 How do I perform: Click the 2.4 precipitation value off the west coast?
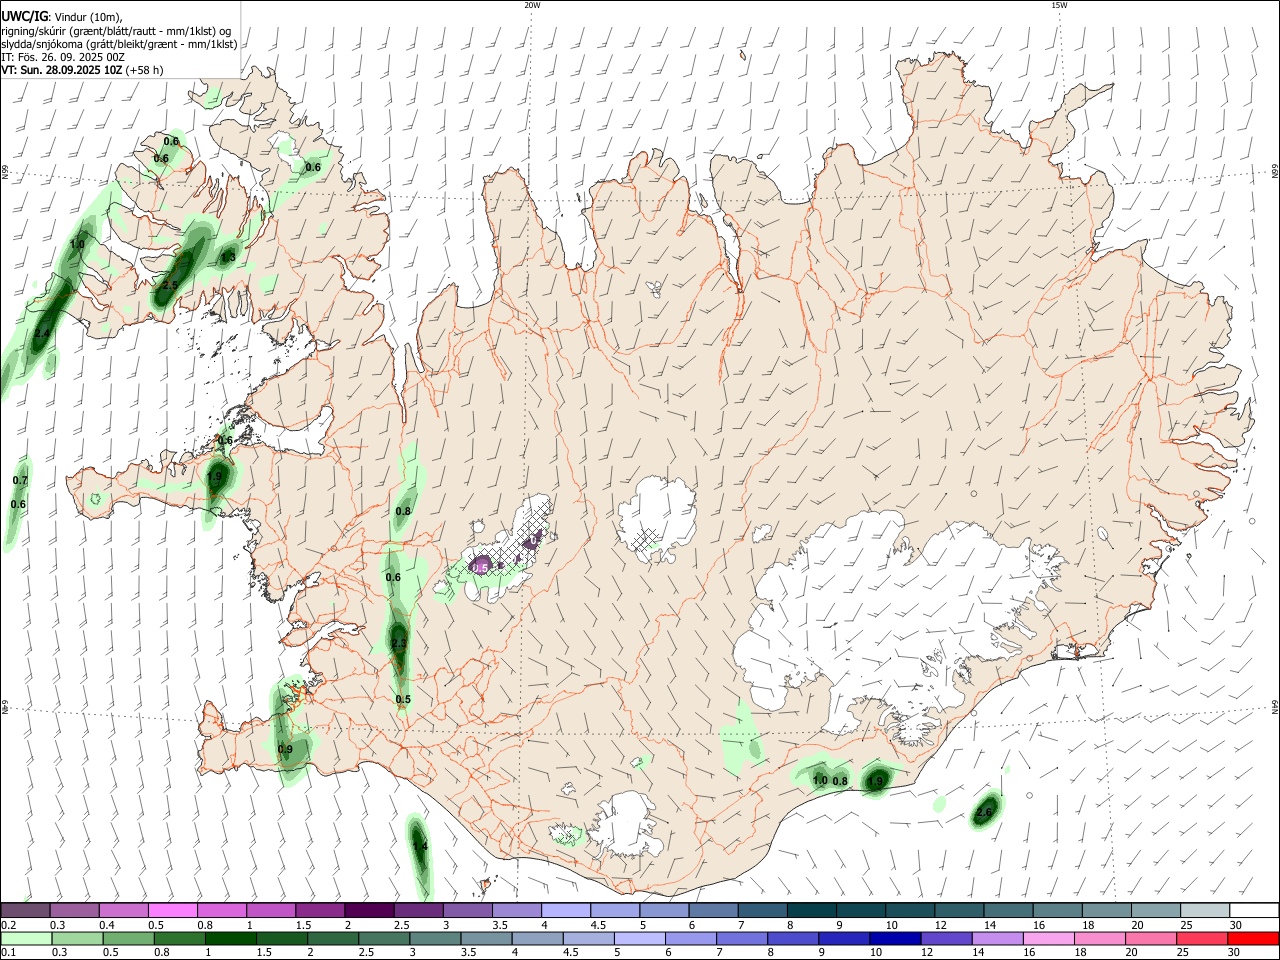click(42, 333)
